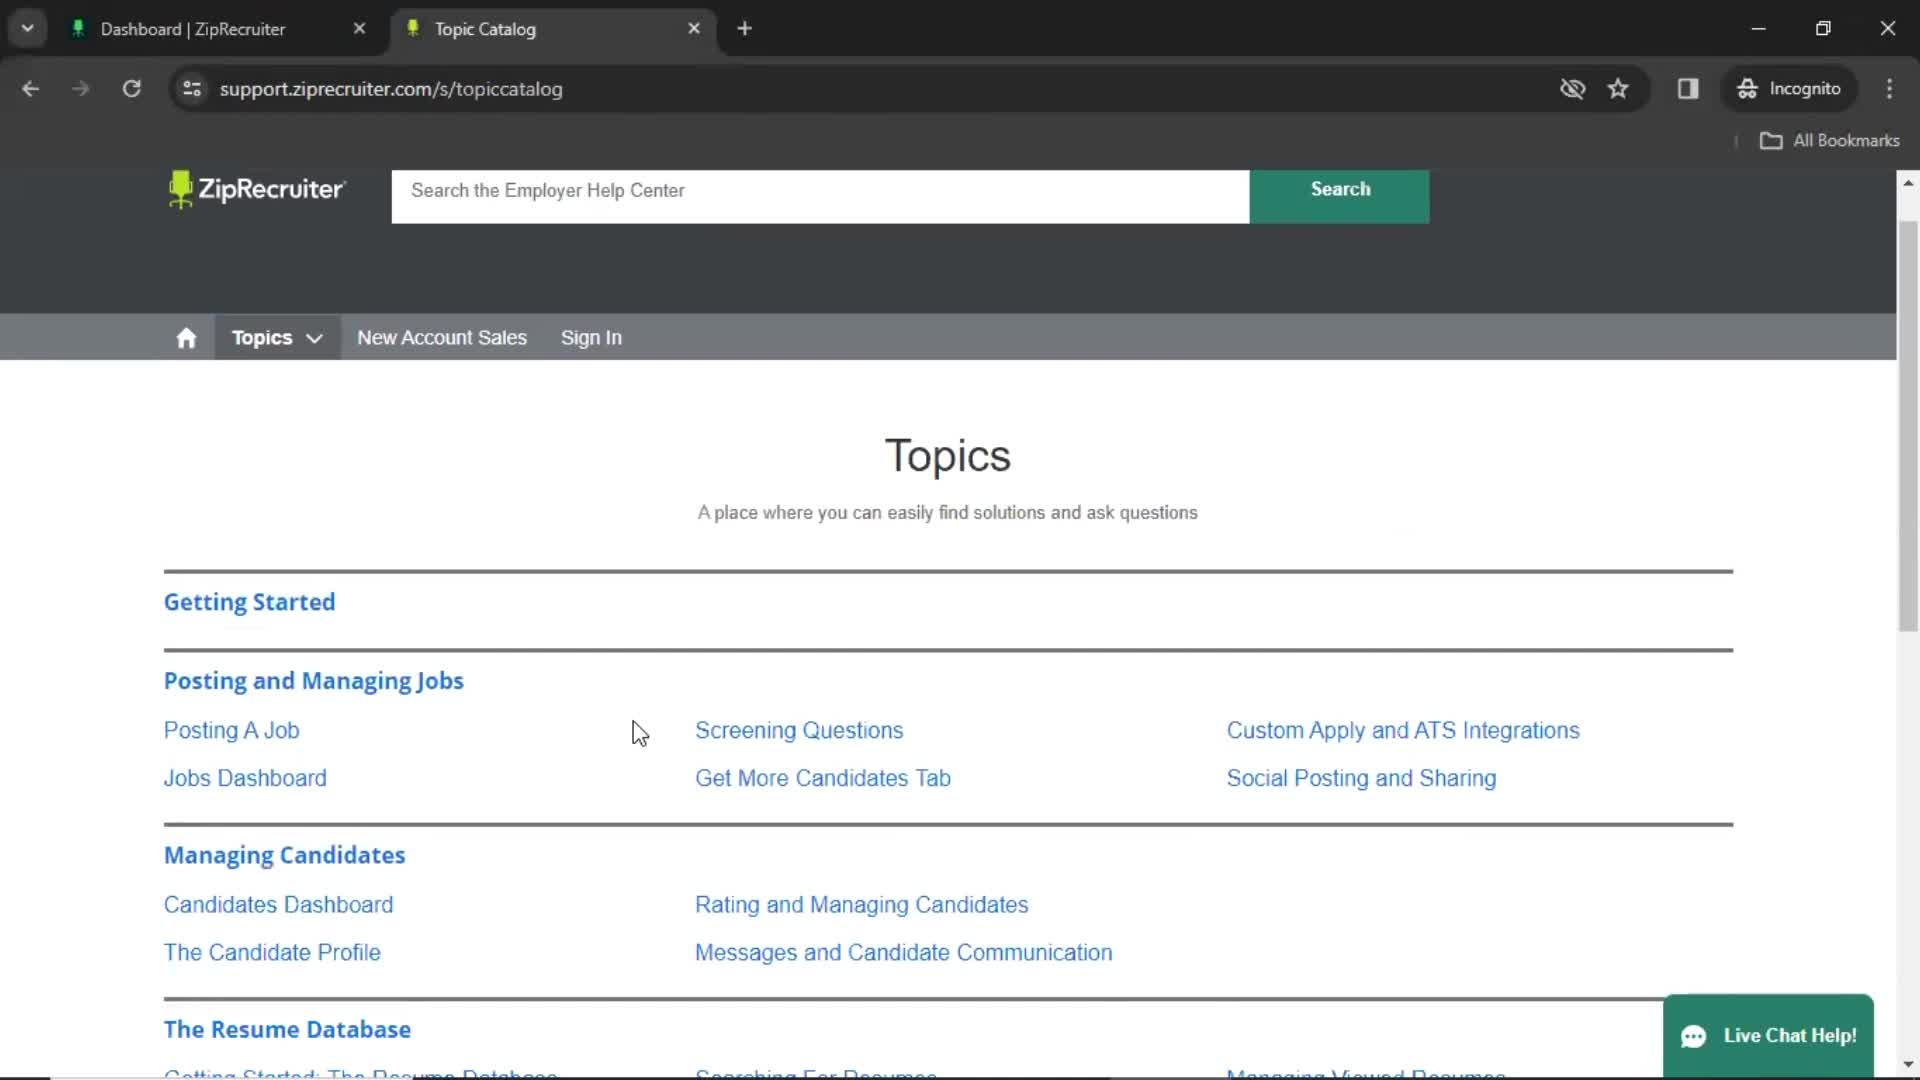This screenshot has width=1920, height=1080.
Task: Click the Screening Questions link
Action: tap(799, 731)
